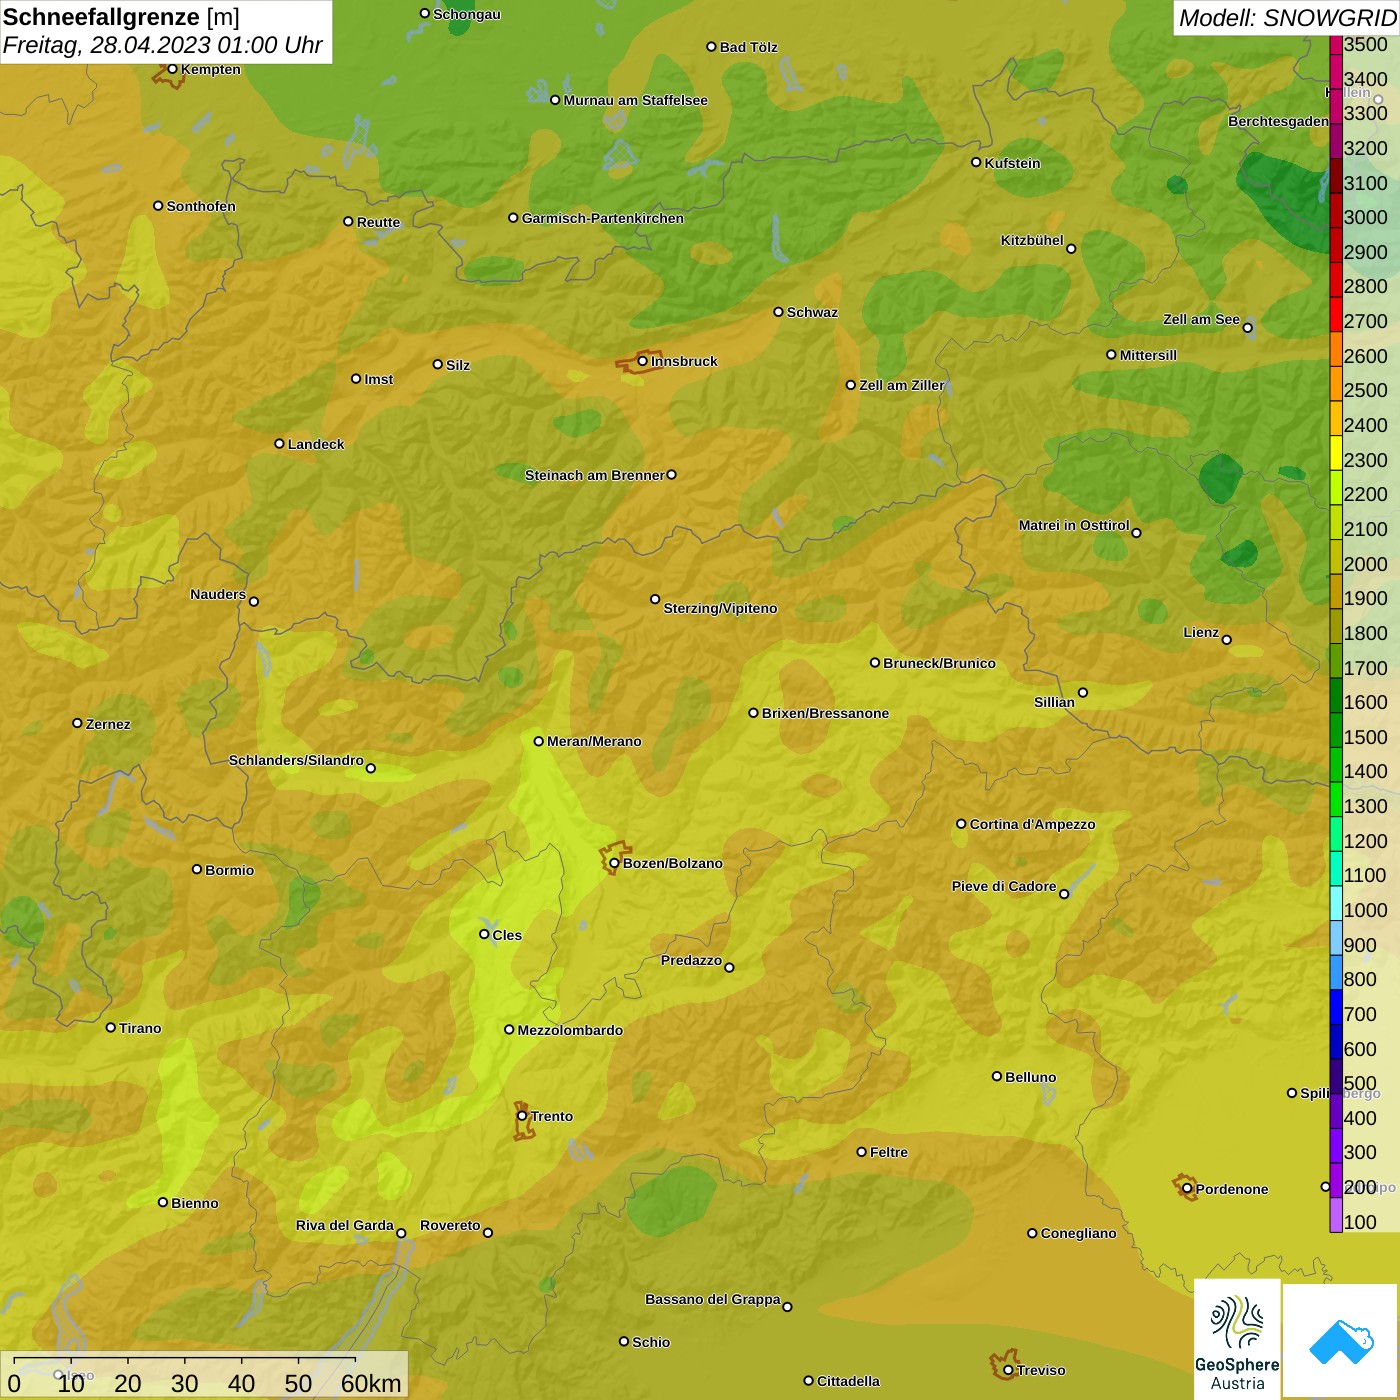Click the Kitzbühel label
The height and width of the screenshot is (1400, 1400).
click(x=1032, y=240)
